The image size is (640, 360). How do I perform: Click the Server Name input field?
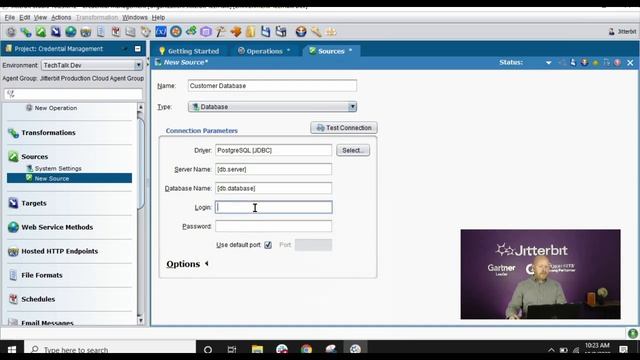point(273,169)
